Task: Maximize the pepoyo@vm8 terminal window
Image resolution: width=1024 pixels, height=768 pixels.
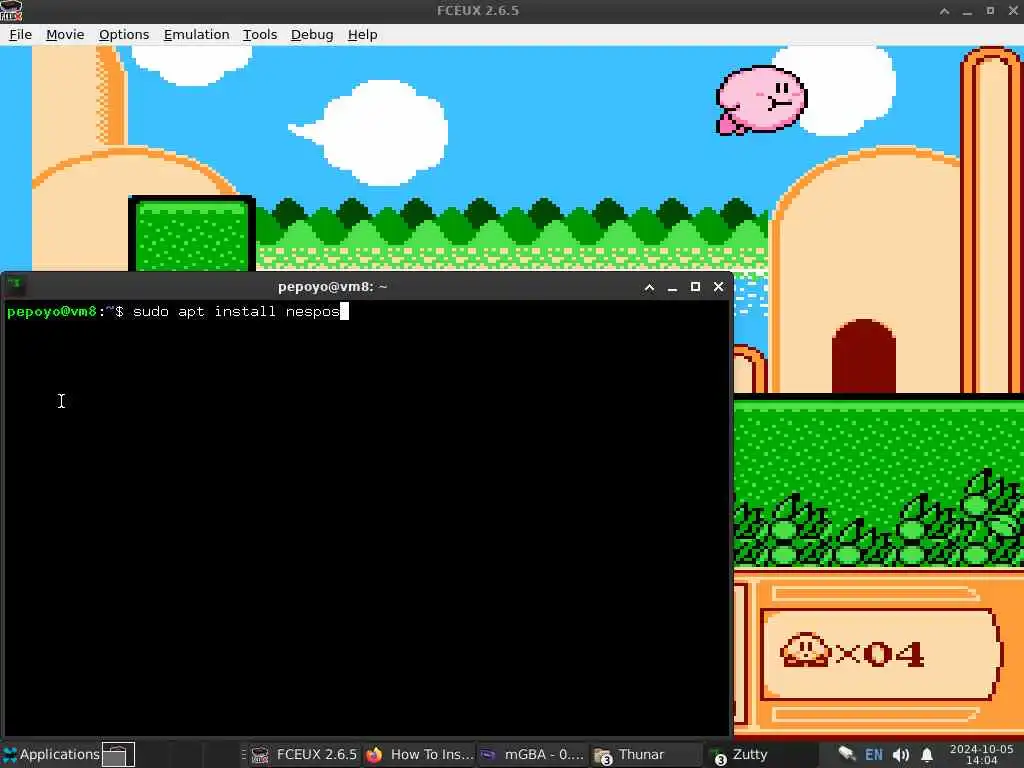Action: pyautogui.click(x=696, y=287)
